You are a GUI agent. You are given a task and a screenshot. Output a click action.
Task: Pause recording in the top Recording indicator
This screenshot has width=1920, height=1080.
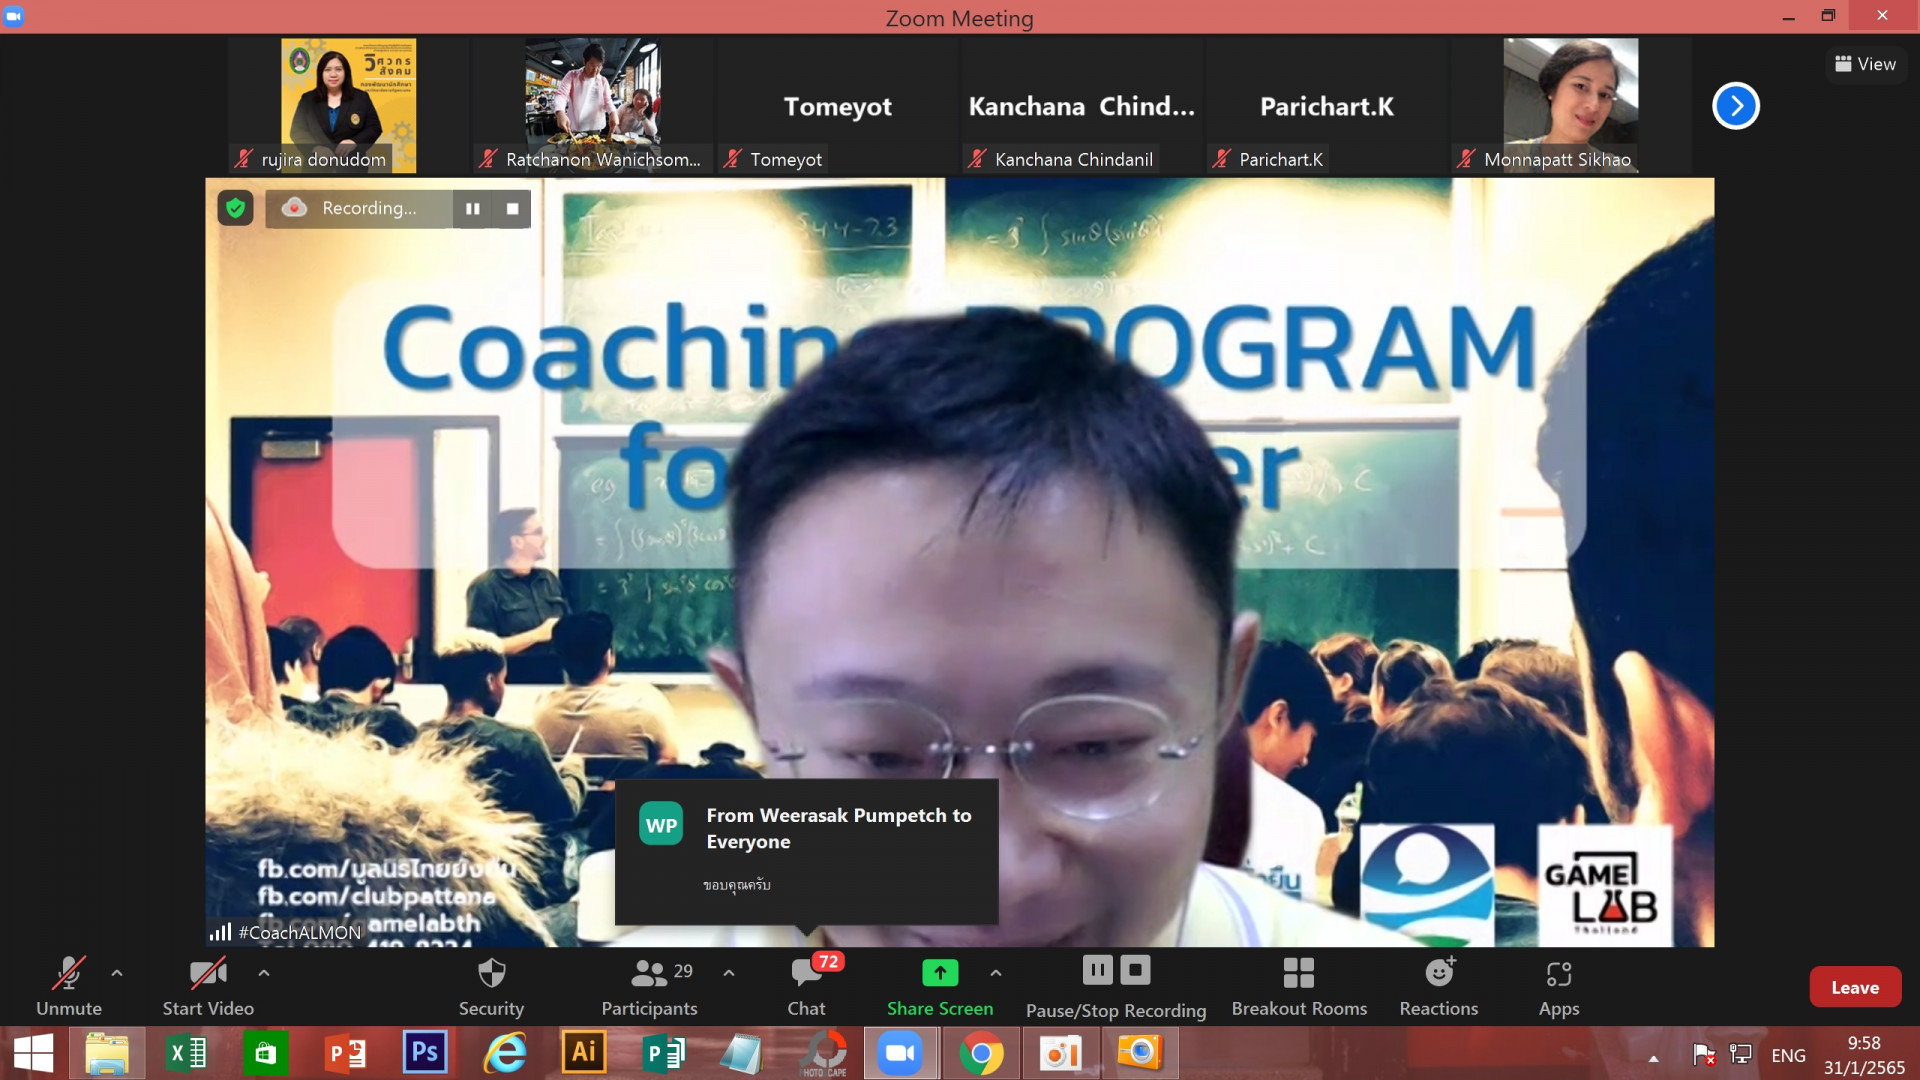(473, 209)
